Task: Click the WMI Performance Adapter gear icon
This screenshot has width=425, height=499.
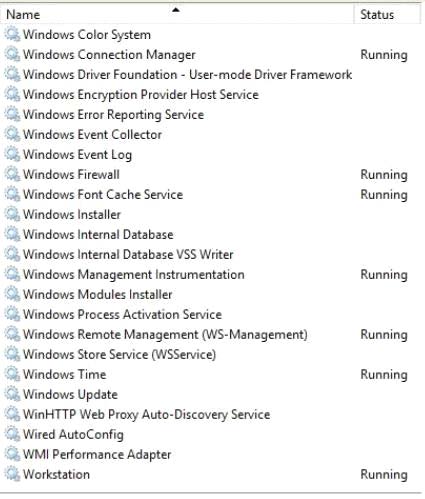Action: tap(12, 454)
